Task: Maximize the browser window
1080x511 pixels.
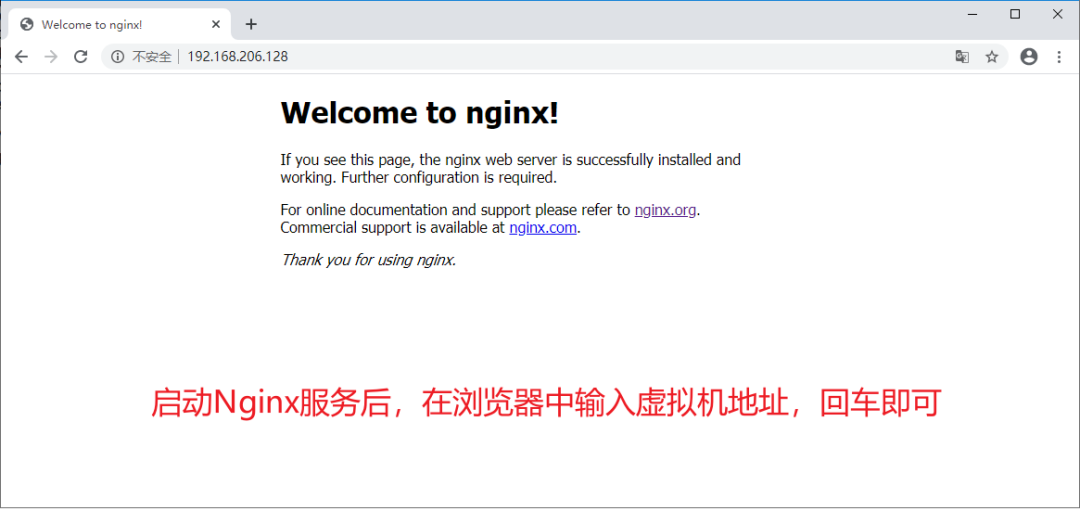Action: (x=1015, y=14)
